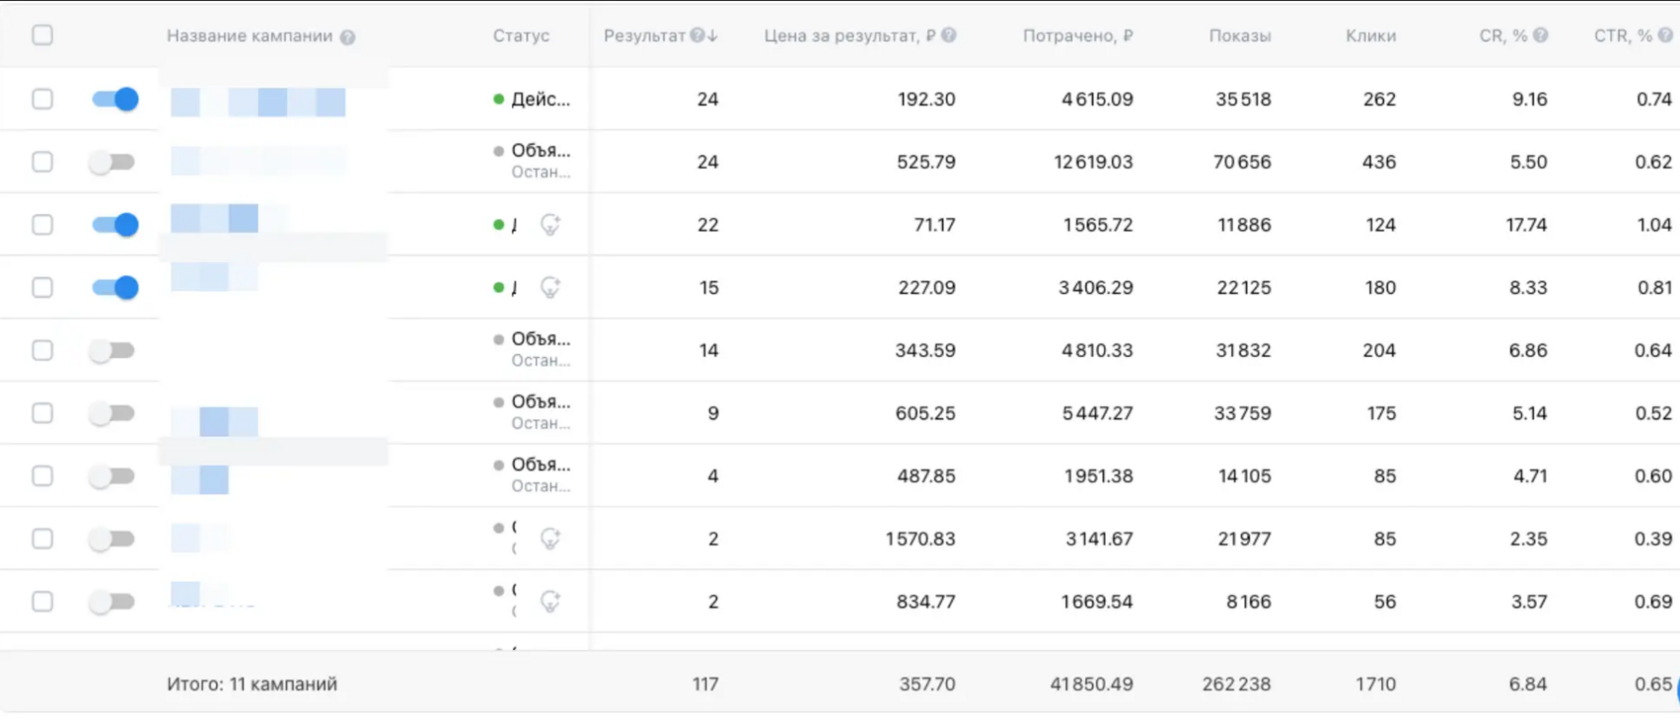Check the box for campaign with price 1570.83
The width and height of the screenshot is (1680, 721).
[42, 539]
